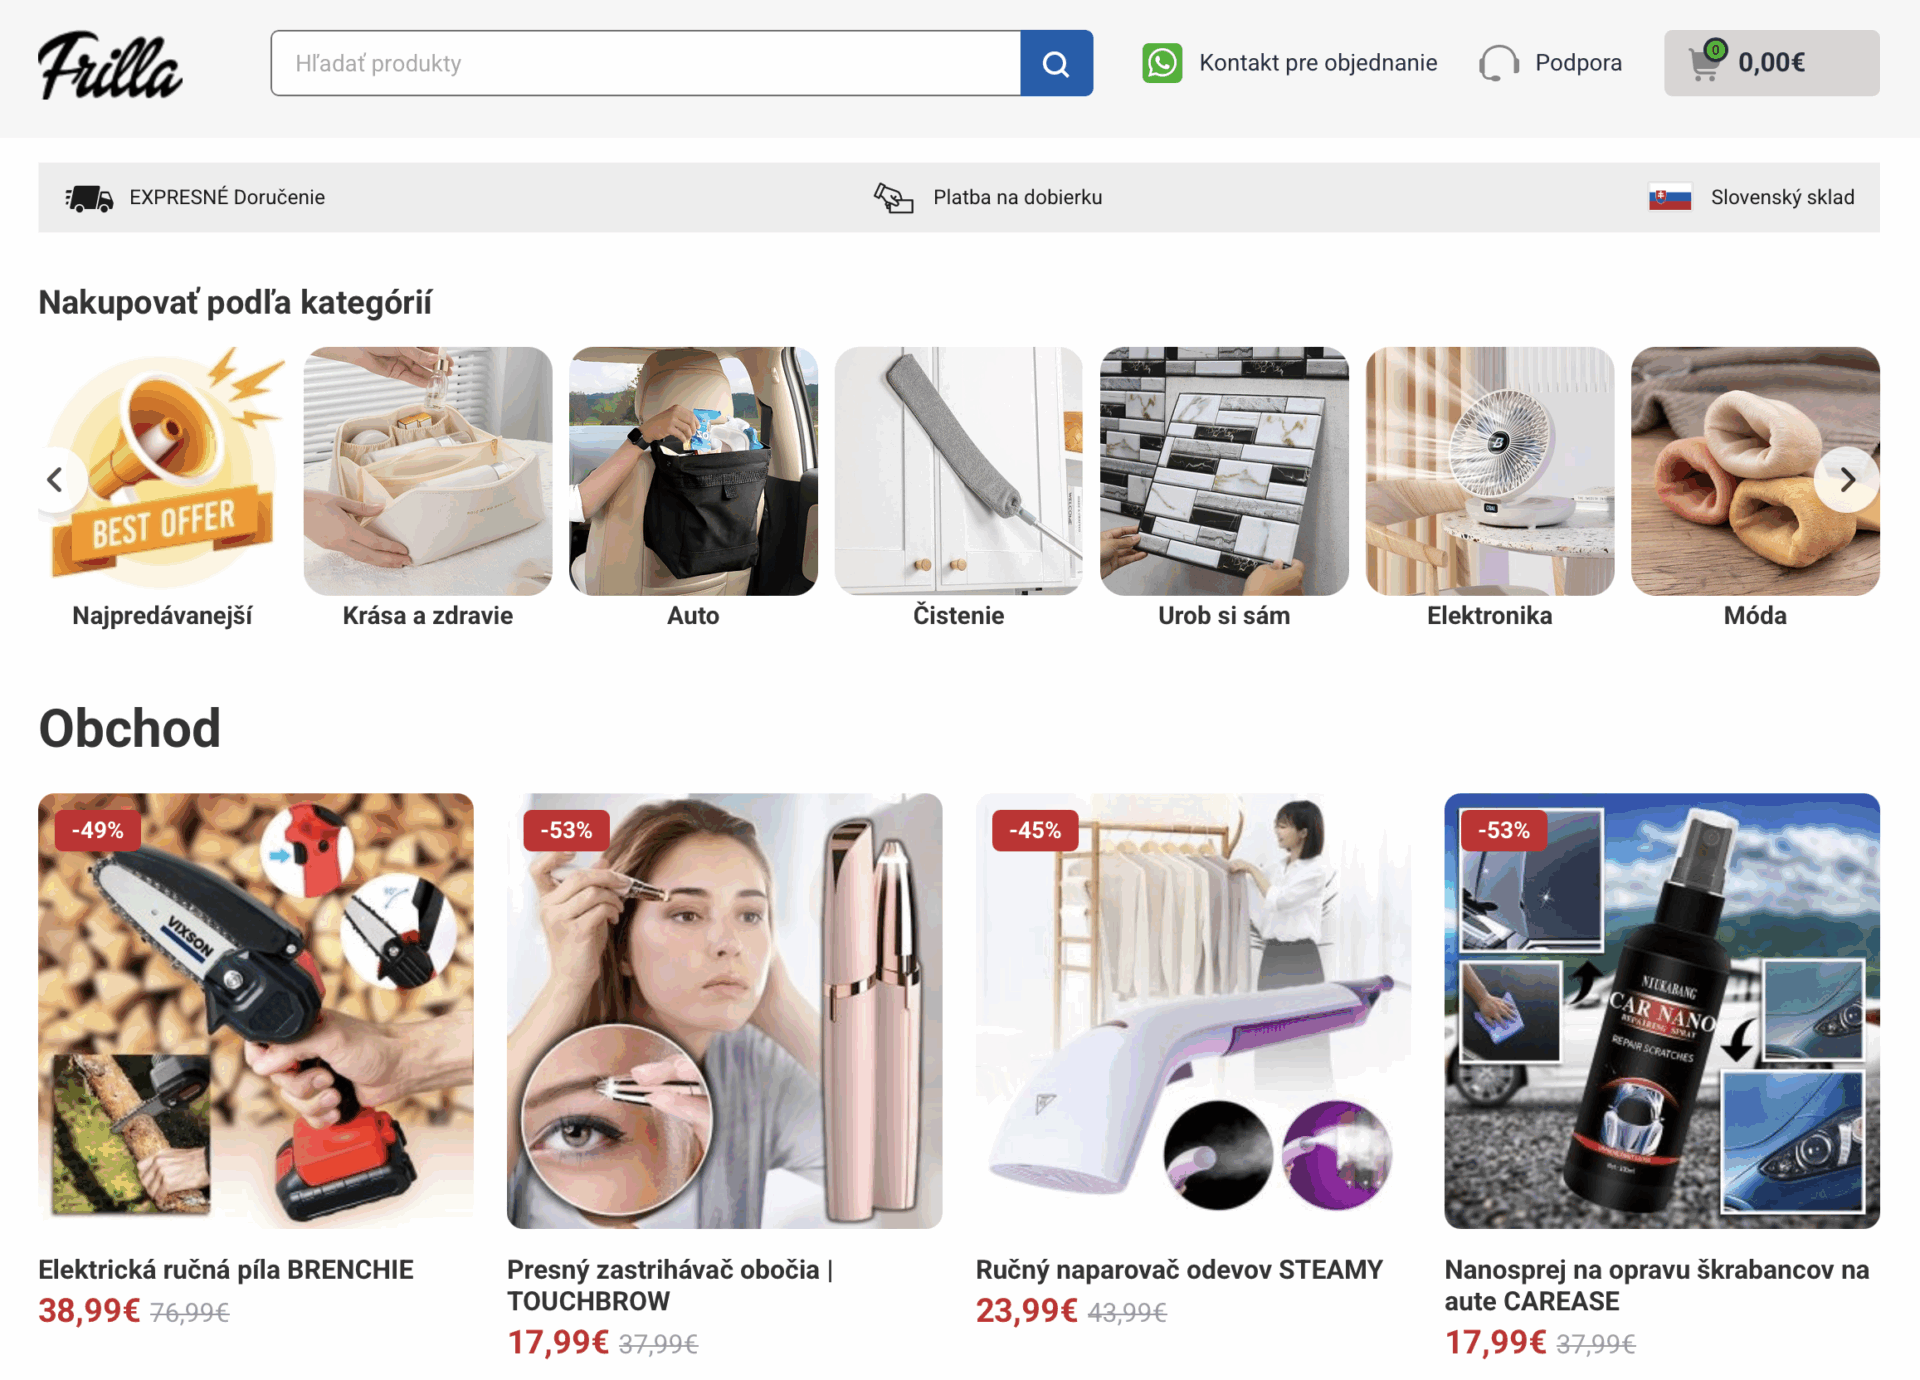Click the 0,00€ cart total button
This screenshot has width=1920, height=1380.
1772,63
